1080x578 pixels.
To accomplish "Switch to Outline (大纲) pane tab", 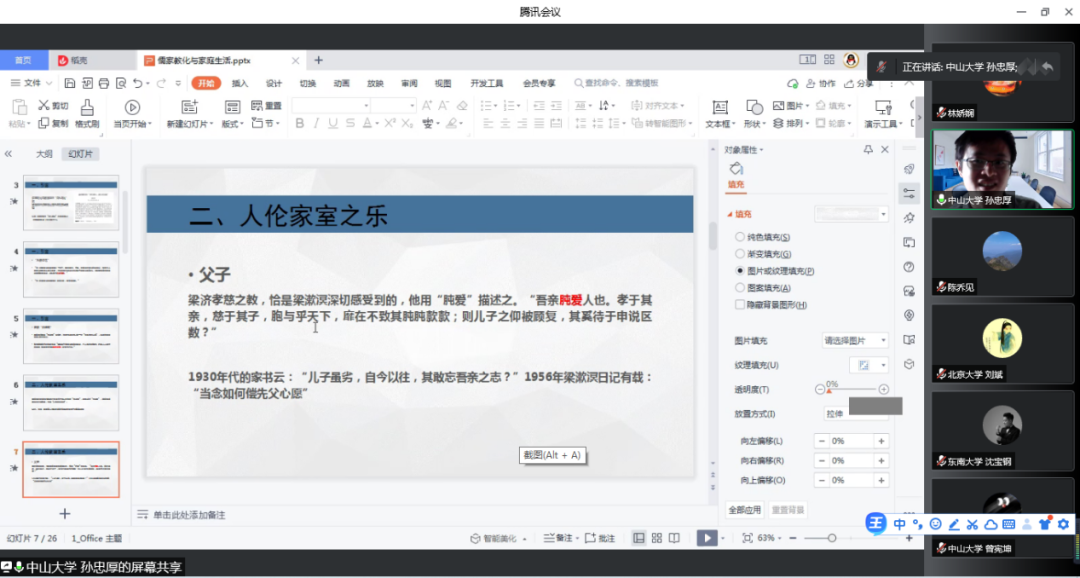I will (44, 154).
